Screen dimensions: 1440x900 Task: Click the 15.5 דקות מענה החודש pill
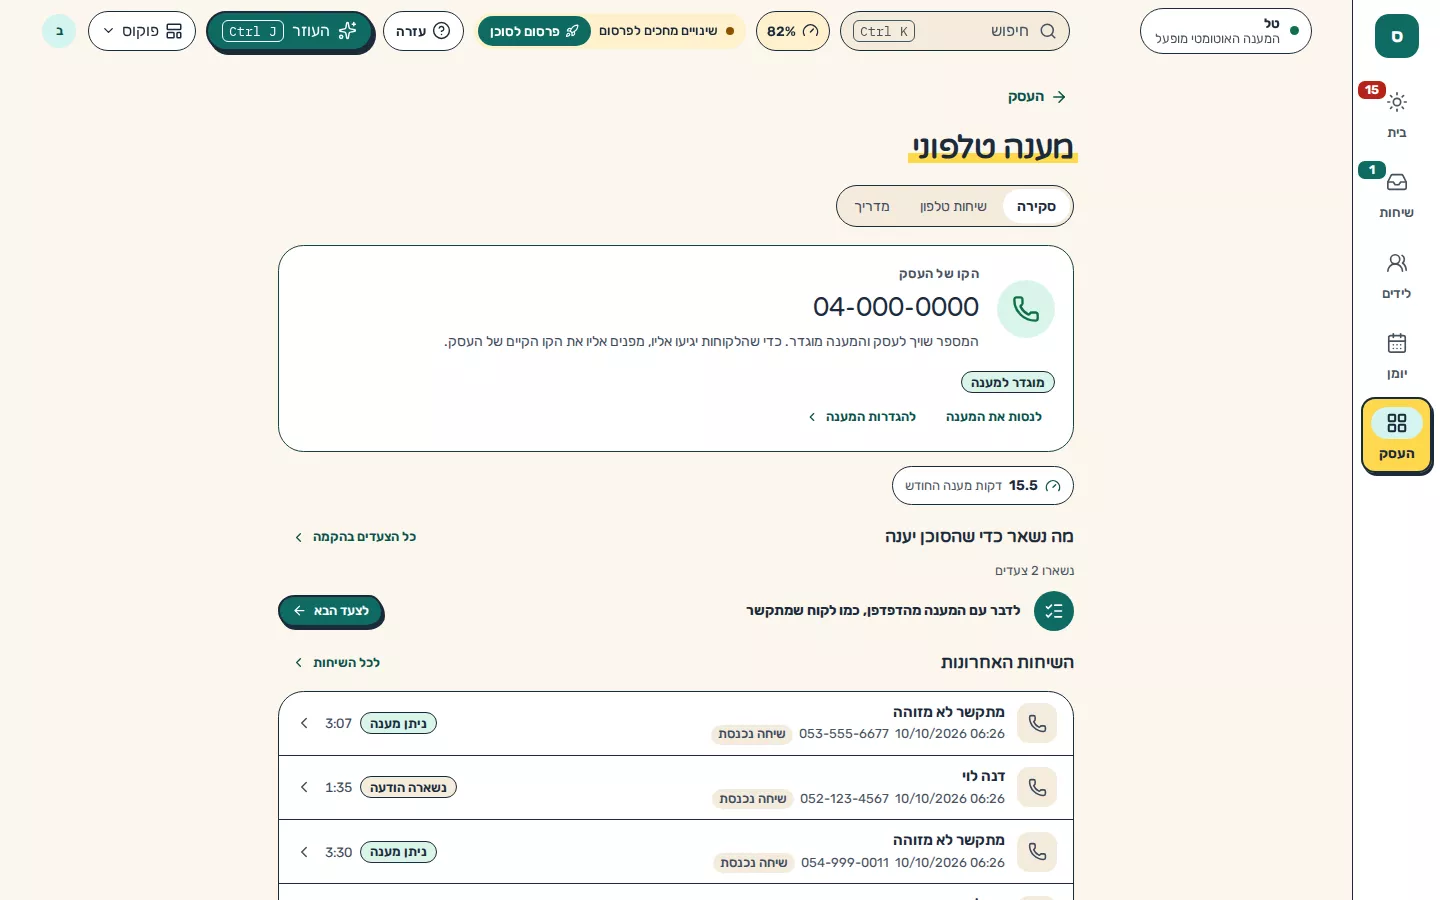983,486
